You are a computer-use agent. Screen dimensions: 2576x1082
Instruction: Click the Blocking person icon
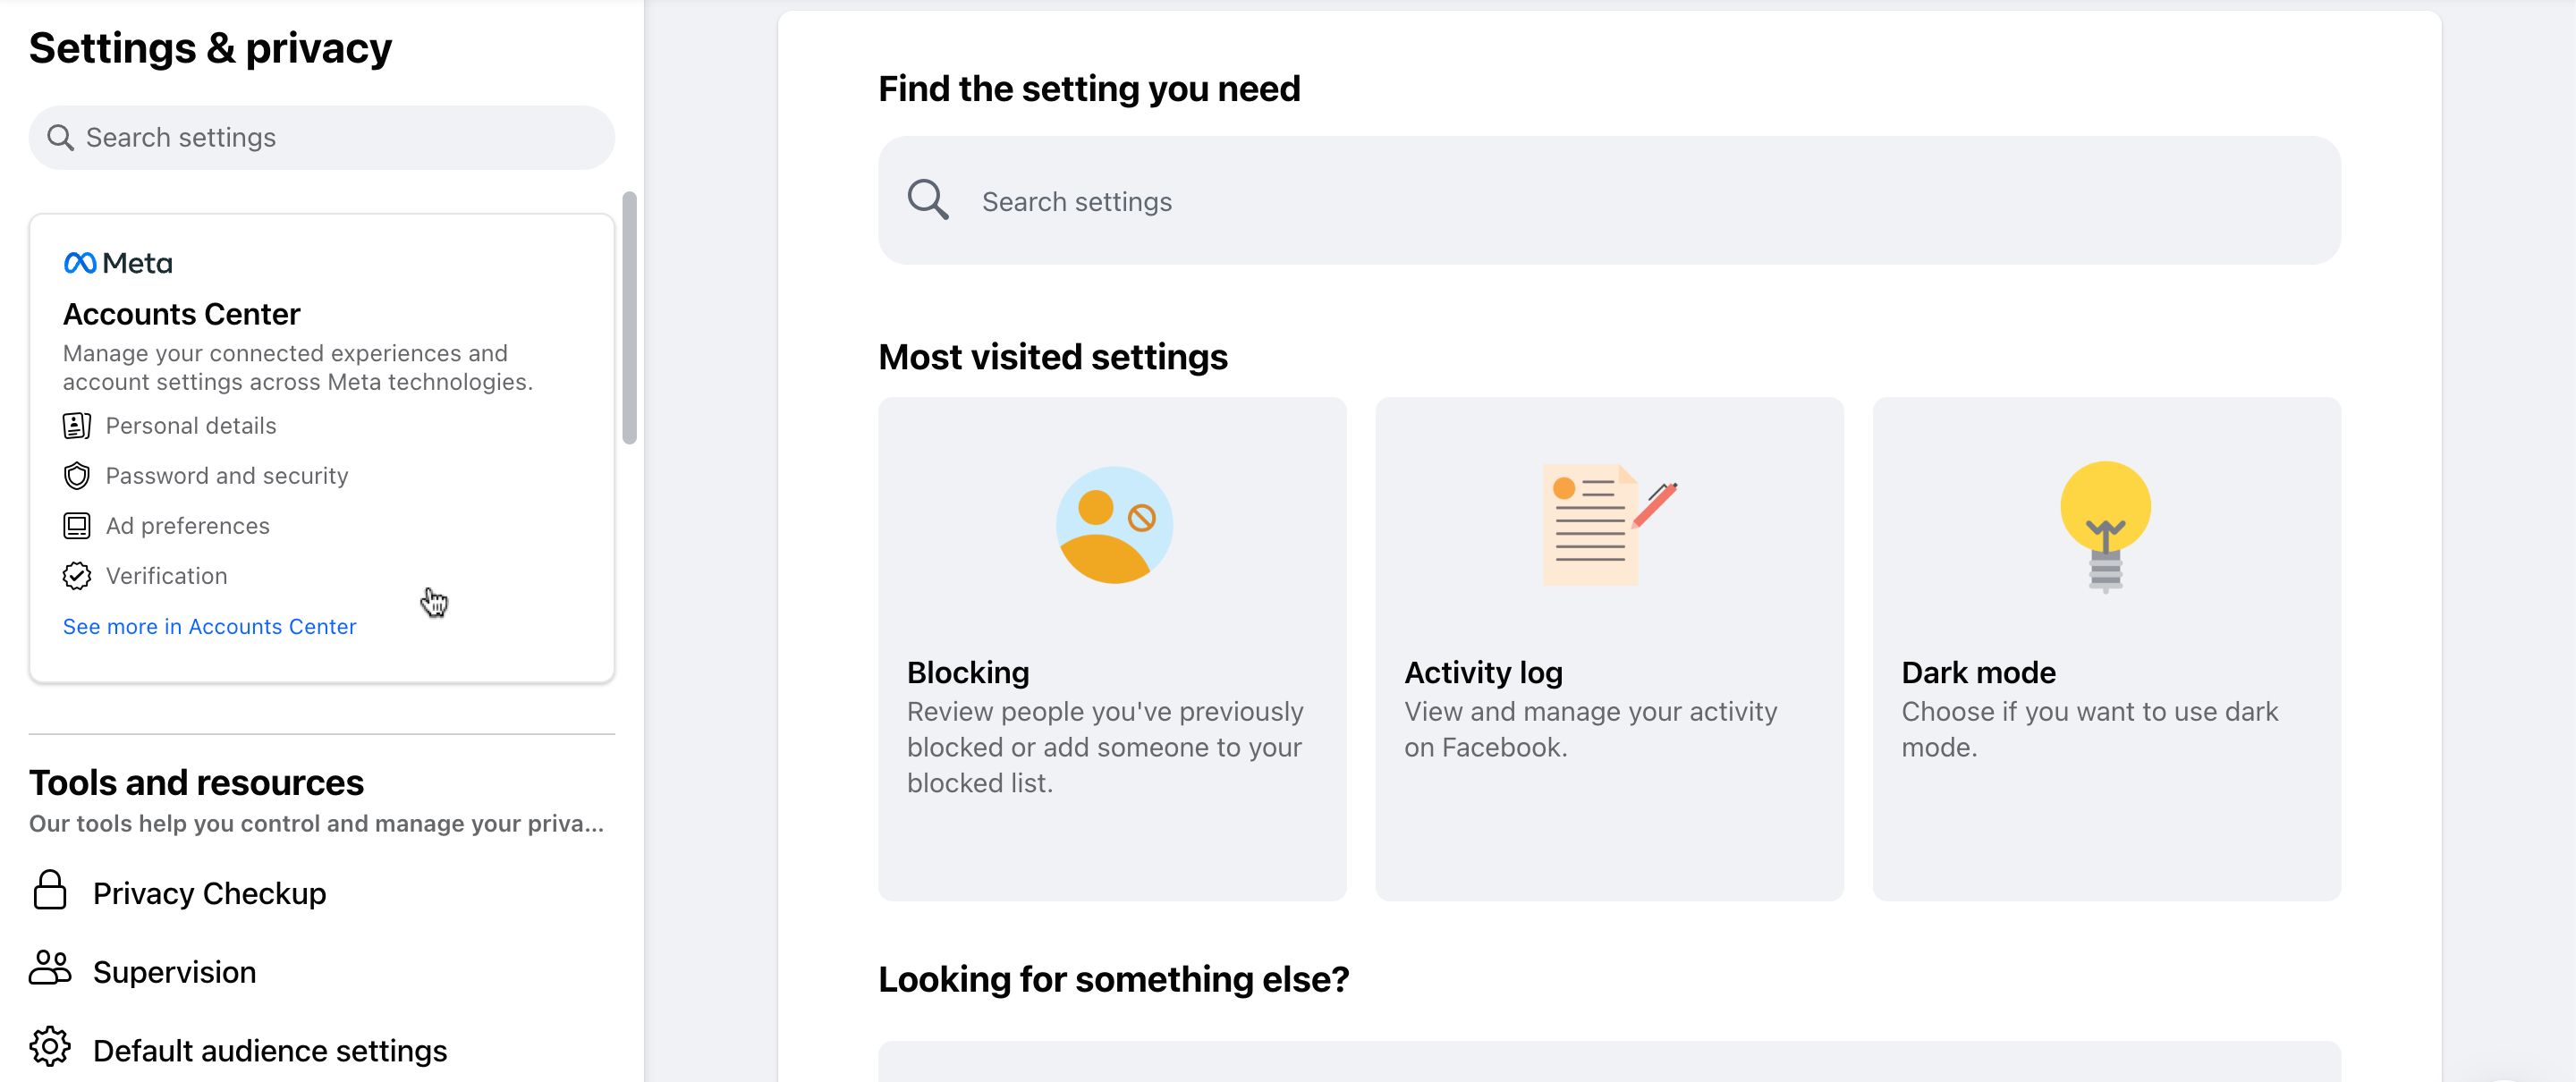coord(1112,524)
